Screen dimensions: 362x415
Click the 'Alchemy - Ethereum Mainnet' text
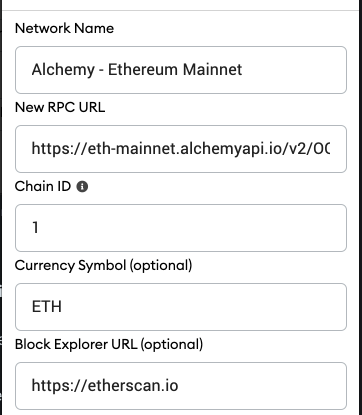(137, 70)
